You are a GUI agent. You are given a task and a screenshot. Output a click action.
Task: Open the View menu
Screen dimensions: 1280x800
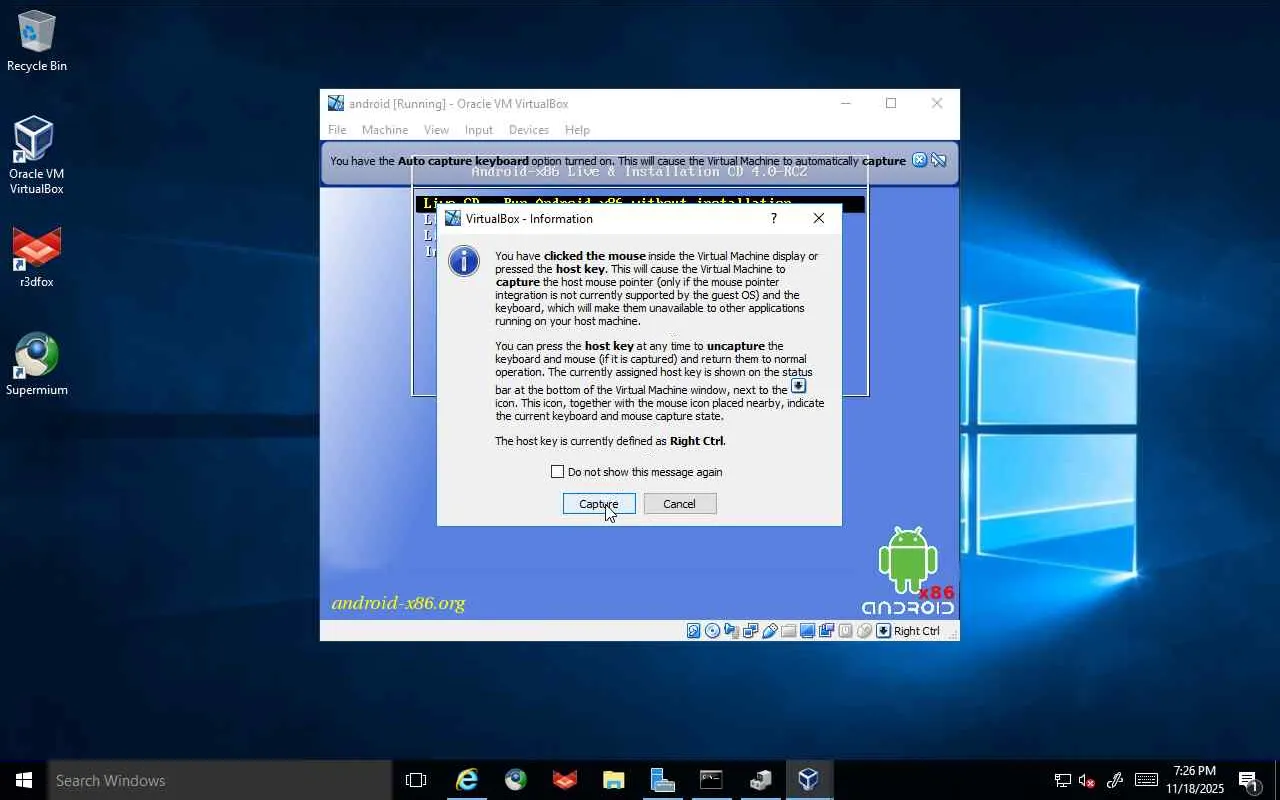coord(436,130)
